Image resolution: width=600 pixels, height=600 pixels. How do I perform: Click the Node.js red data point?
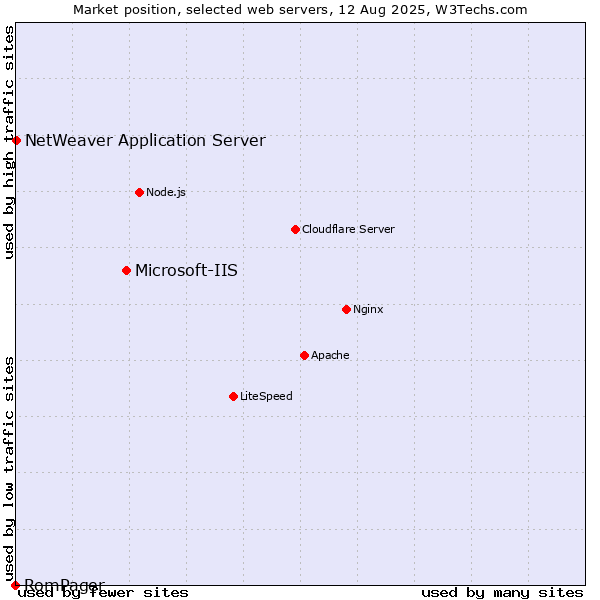click(x=140, y=192)
